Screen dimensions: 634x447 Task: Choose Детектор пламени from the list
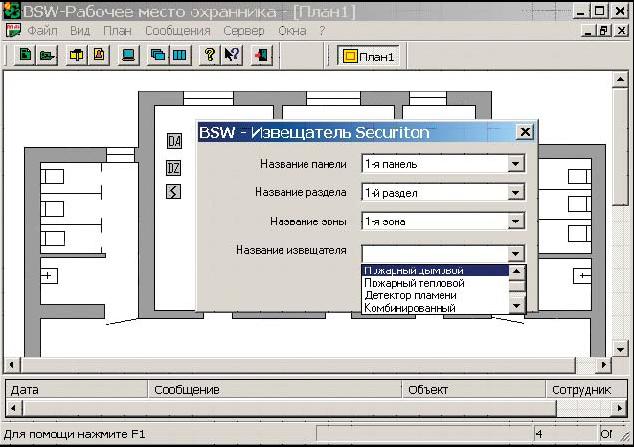click(435, 295)
